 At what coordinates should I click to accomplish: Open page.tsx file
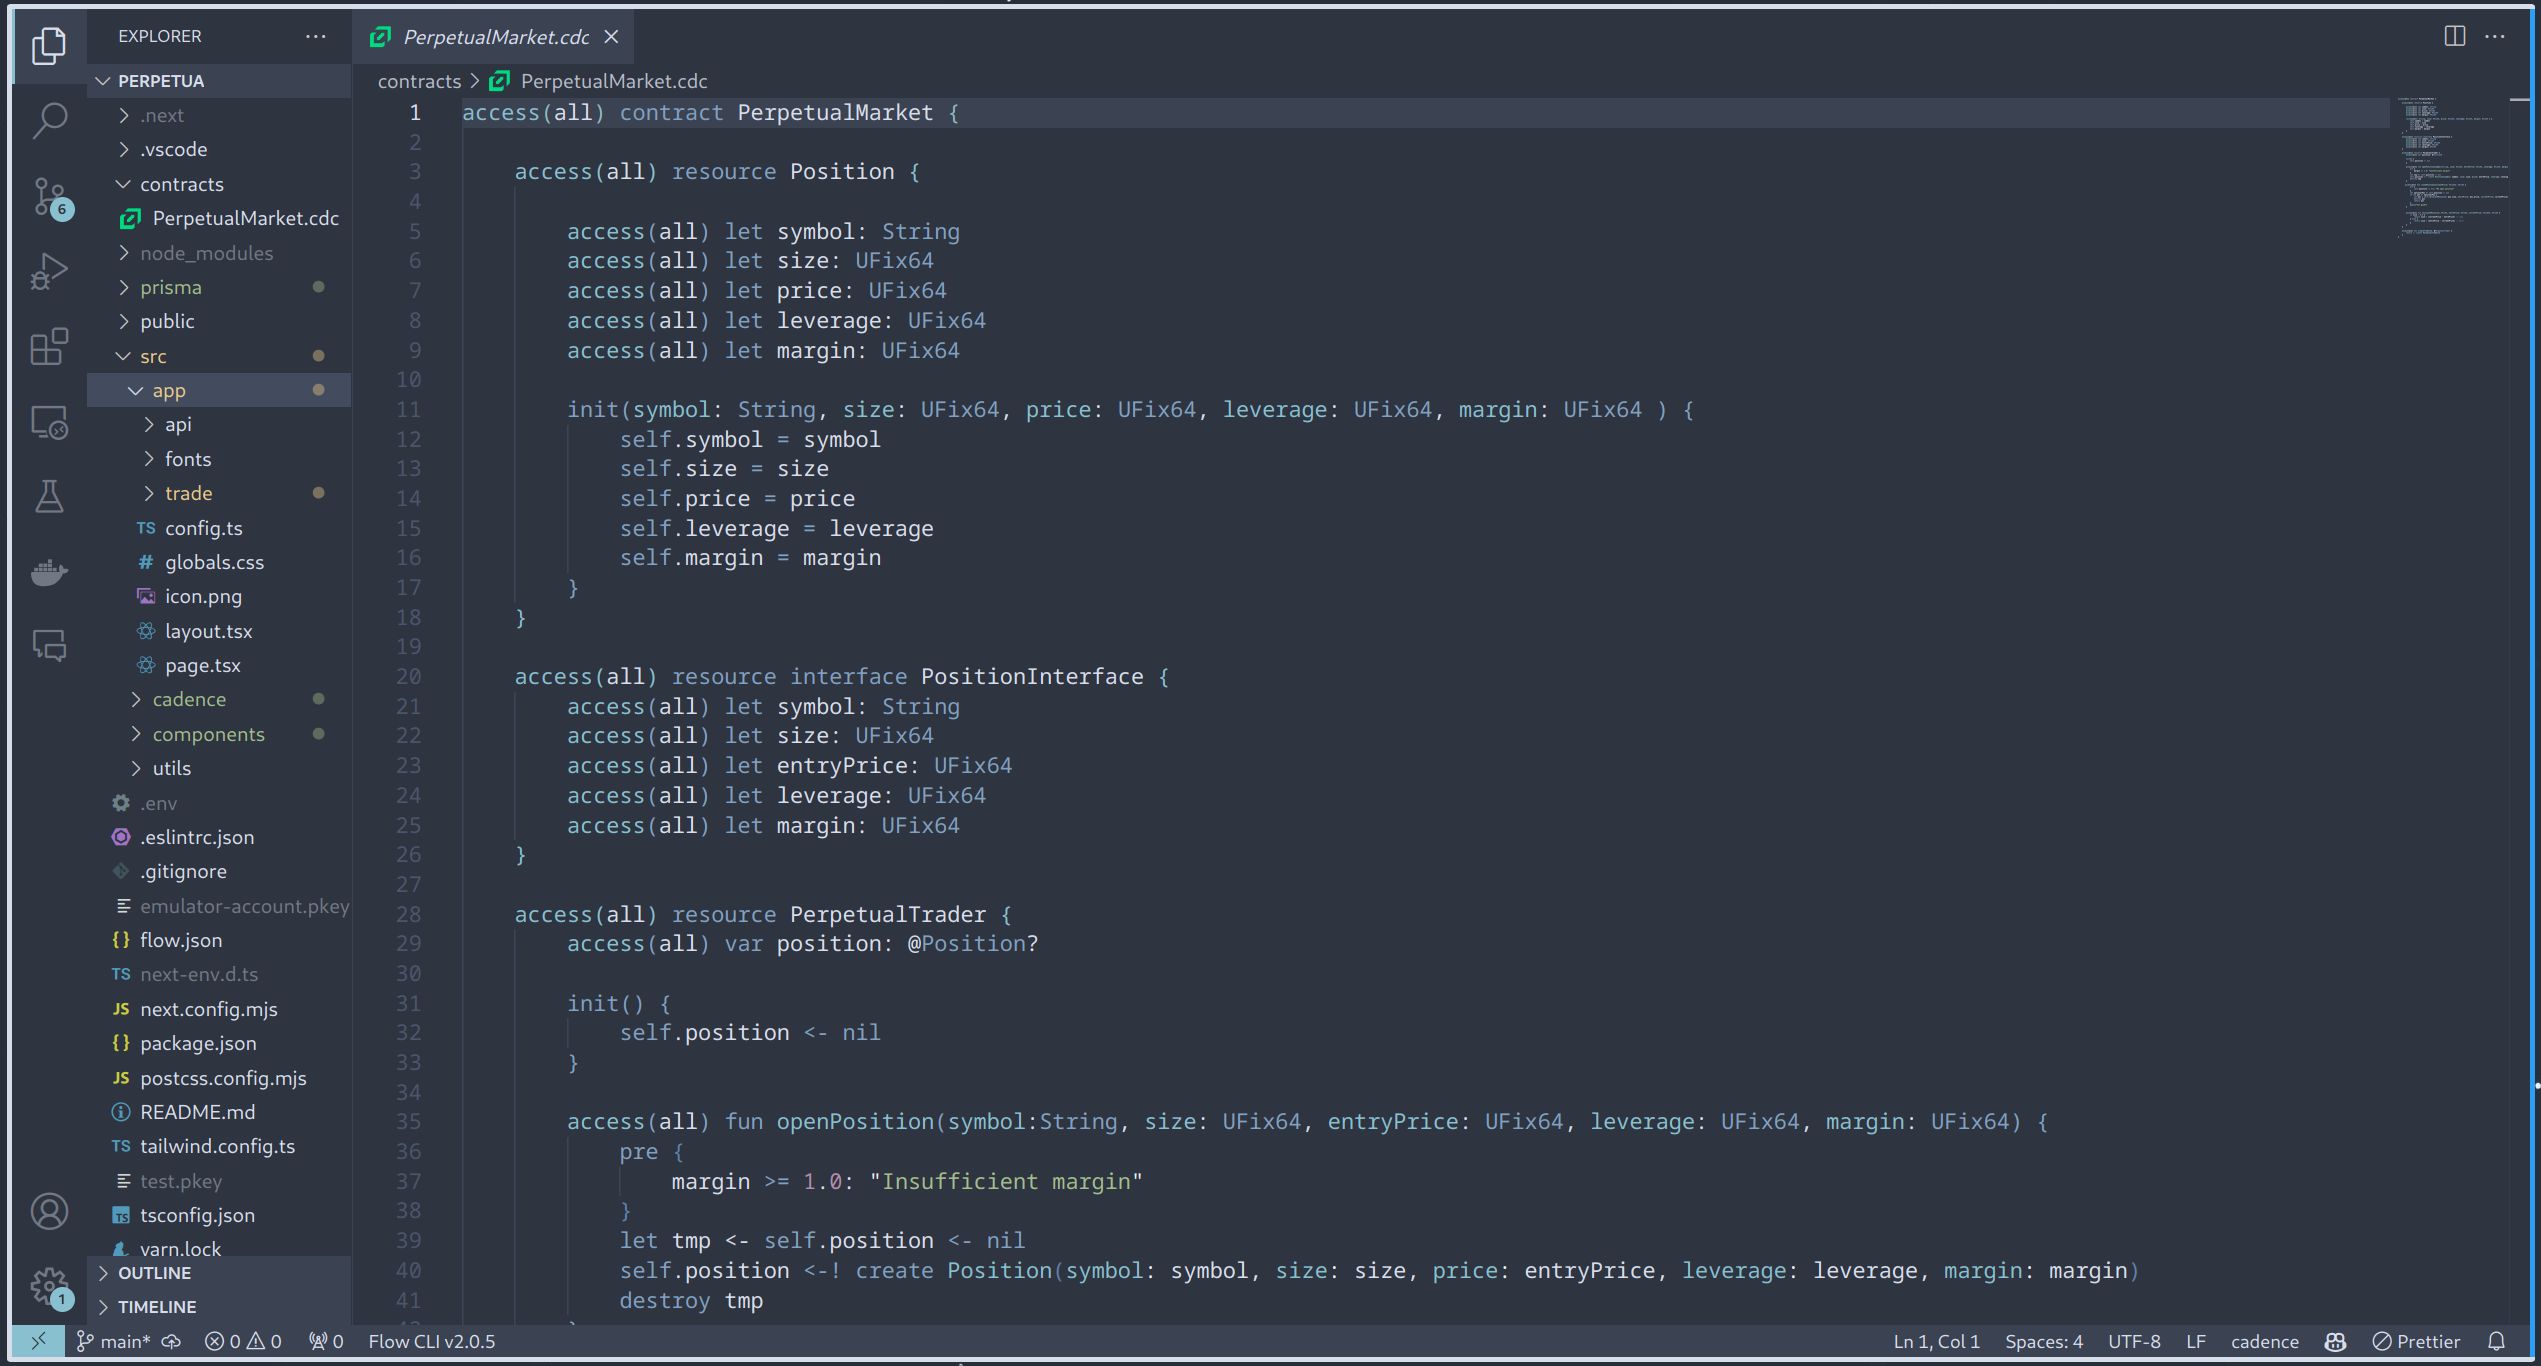click(x=219, y=665)
